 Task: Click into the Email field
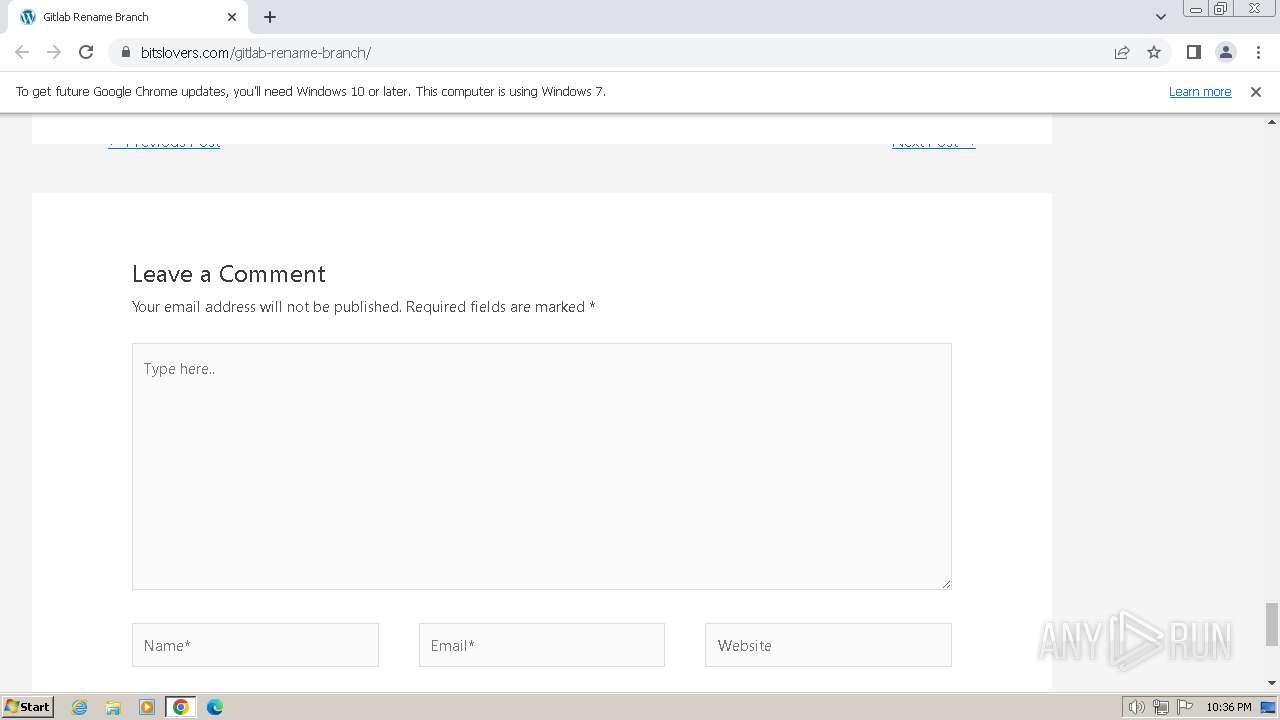click(542, 645)
